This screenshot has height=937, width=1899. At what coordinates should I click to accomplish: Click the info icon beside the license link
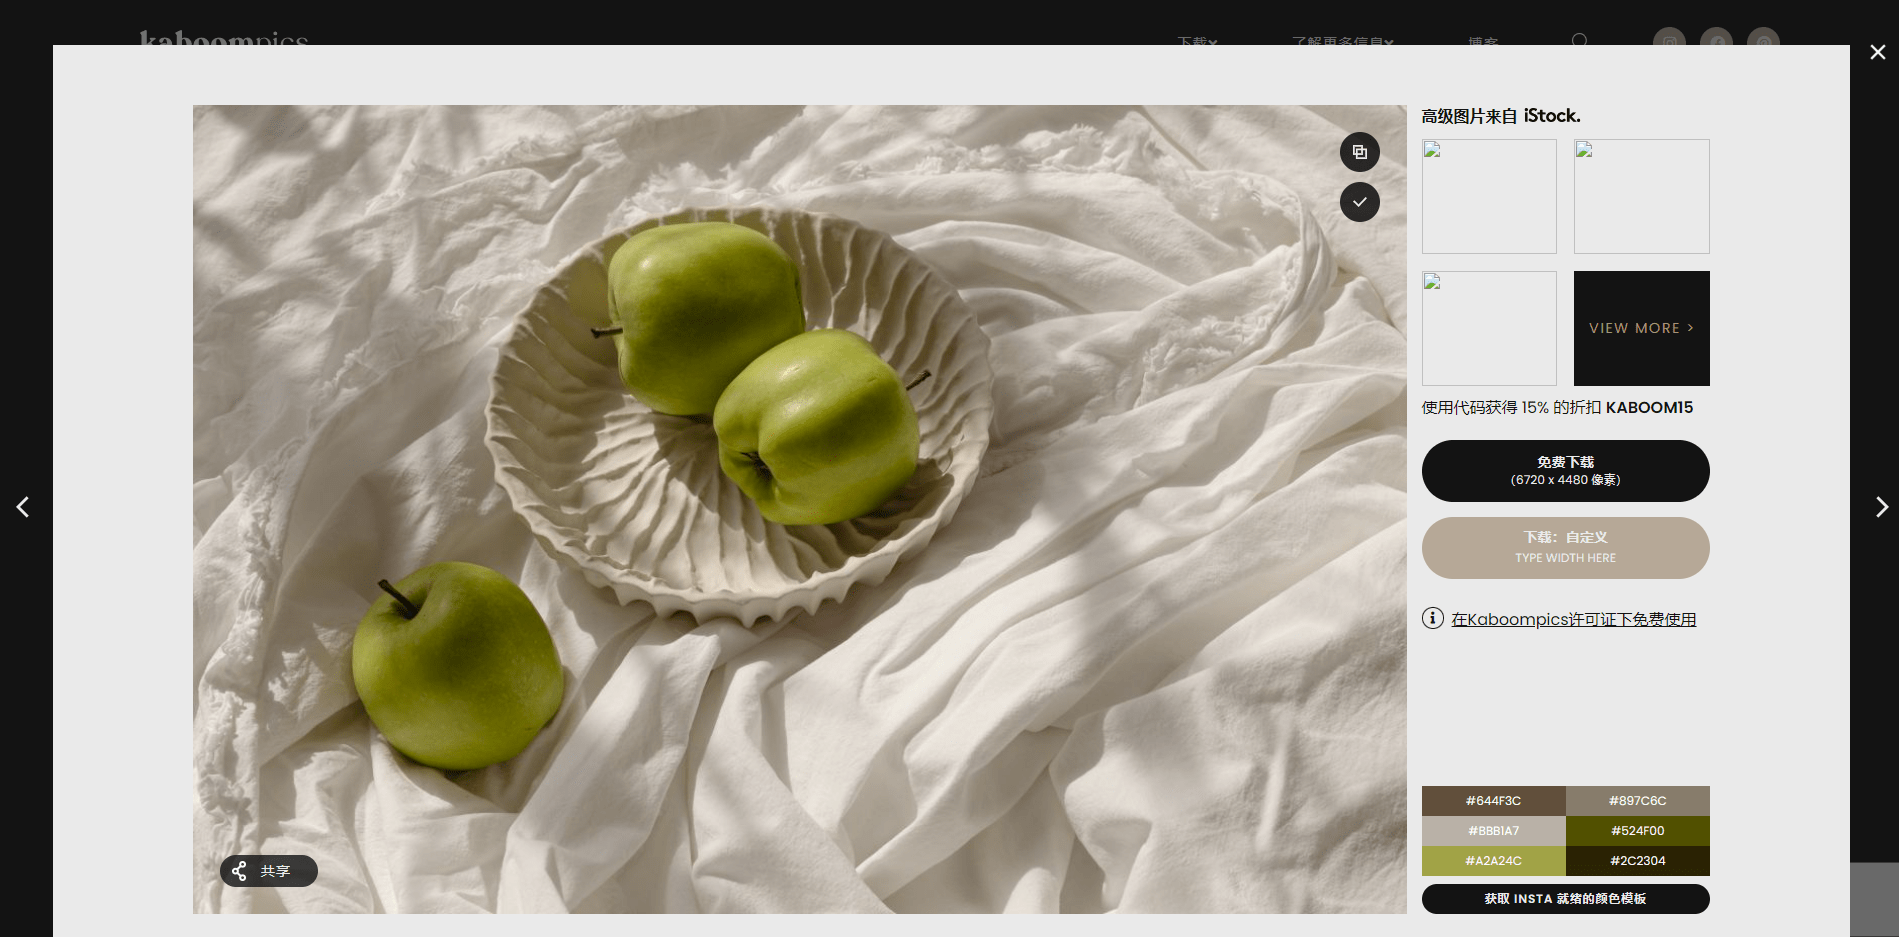pyautogui.click(x=1432, y=618)
